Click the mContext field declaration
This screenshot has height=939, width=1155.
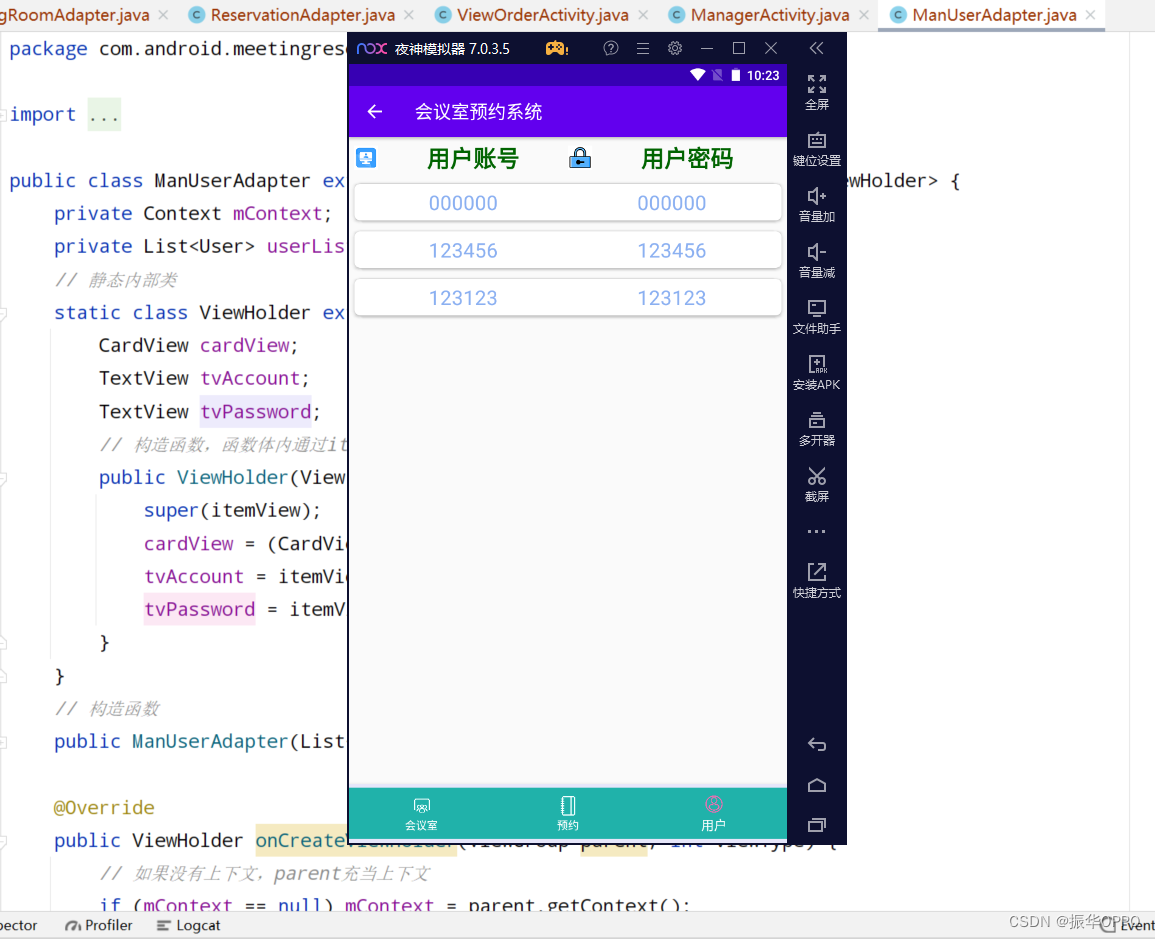[x=277, y=214]
